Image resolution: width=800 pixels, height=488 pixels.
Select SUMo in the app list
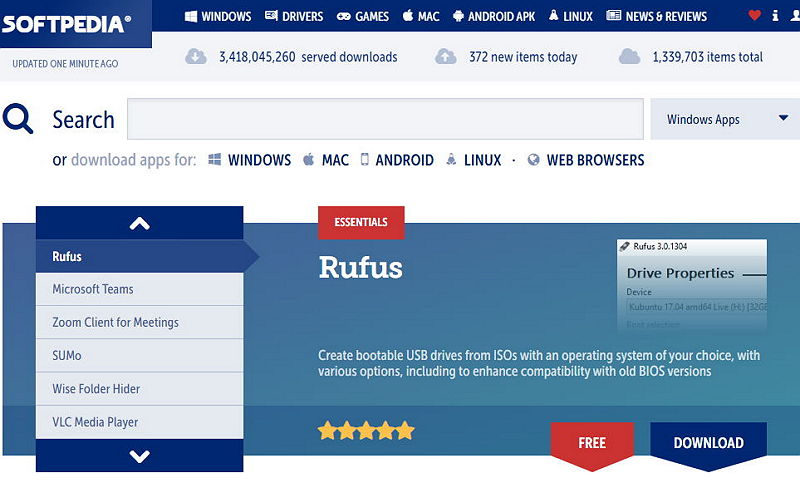pyautogui.click(x=139, y=355)
